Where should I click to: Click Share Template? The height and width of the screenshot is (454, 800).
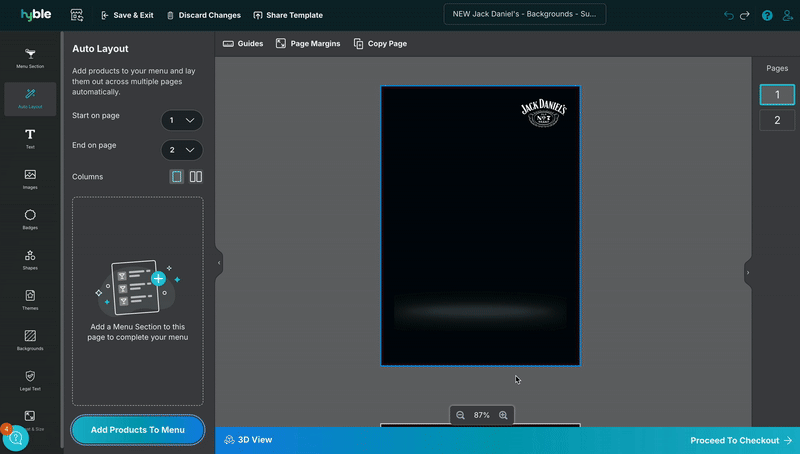pos(288,15)
